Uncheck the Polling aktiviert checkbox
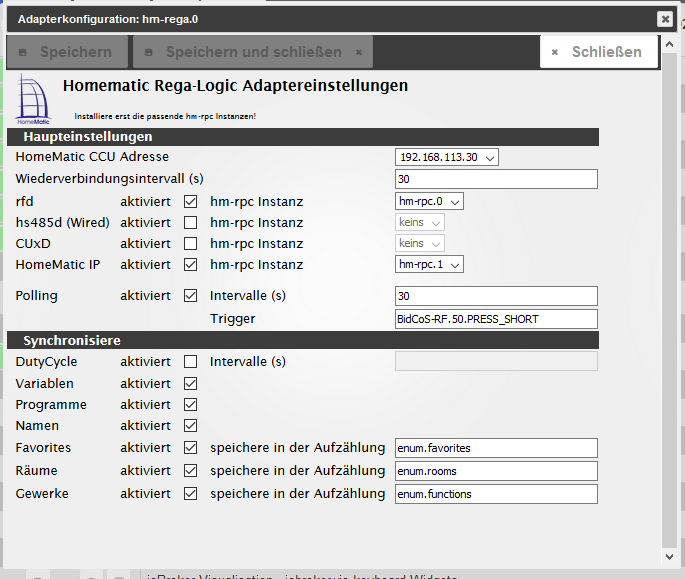 pos(191,296)
